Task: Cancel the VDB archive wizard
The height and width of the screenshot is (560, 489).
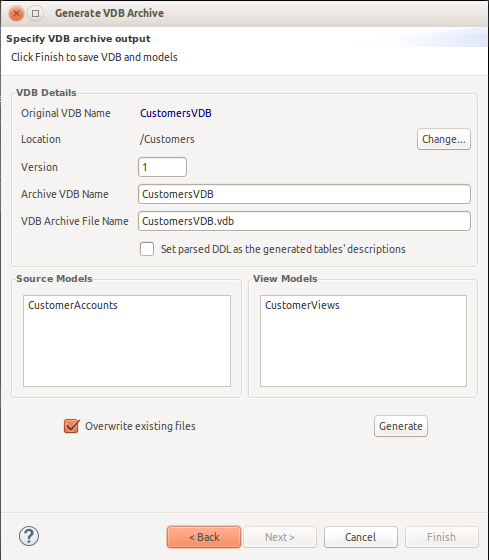Action: click(x=361, y=537)
